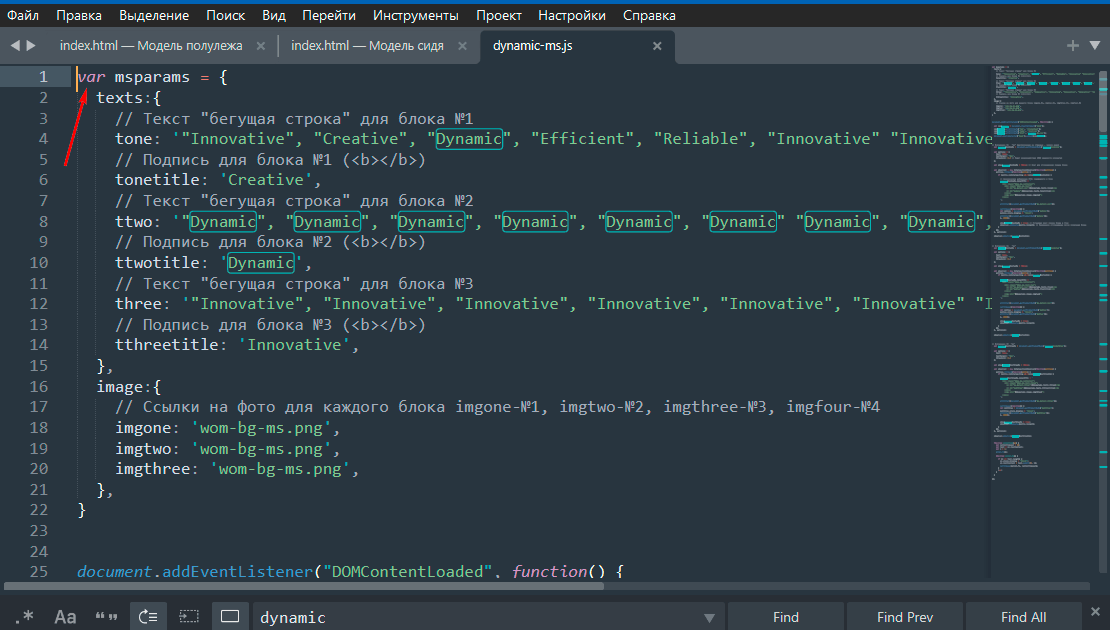Close the dynamic-ms.js tab
The width and height of the screenshot is (1110, 630).
(x=657, y=45)
